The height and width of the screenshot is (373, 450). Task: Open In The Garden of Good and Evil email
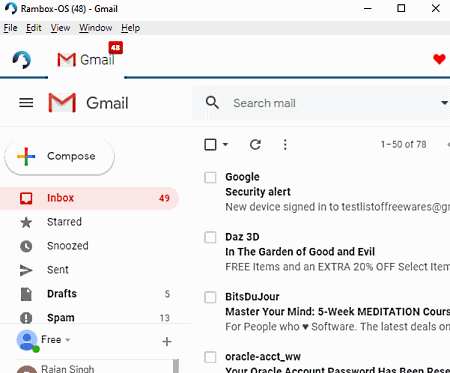point(300,252)
